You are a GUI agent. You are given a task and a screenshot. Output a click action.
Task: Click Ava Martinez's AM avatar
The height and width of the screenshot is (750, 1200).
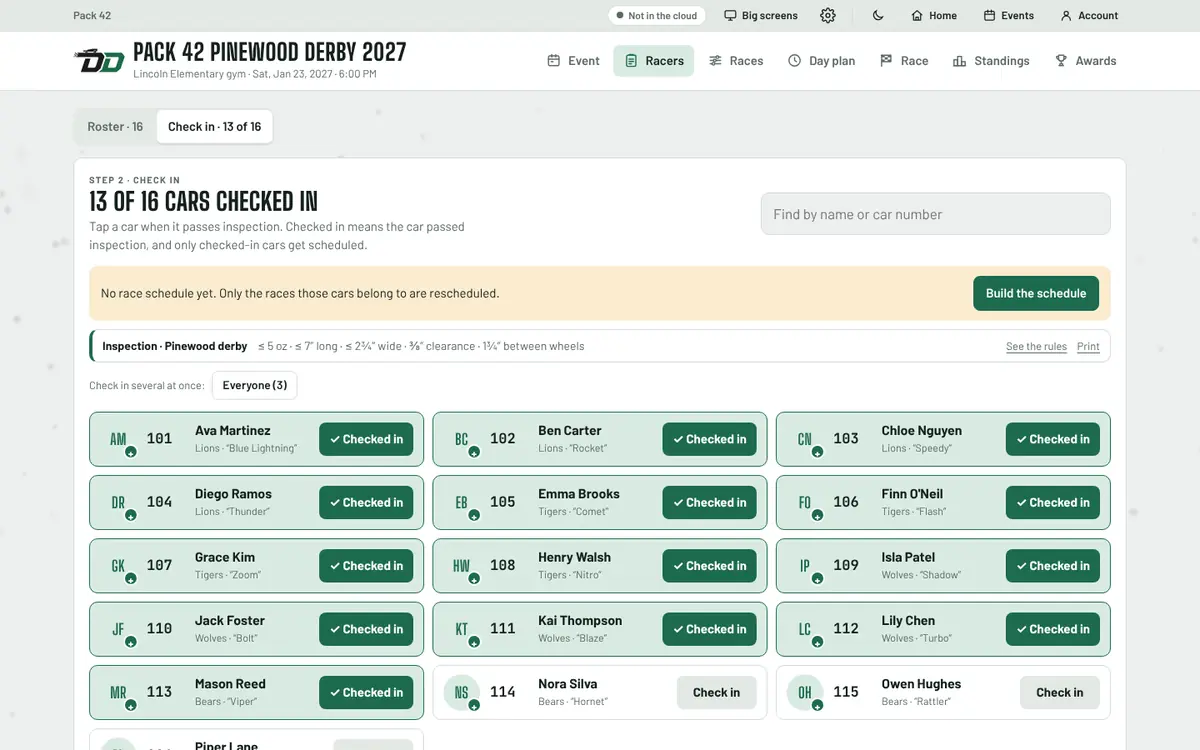[x=118, y=439]
